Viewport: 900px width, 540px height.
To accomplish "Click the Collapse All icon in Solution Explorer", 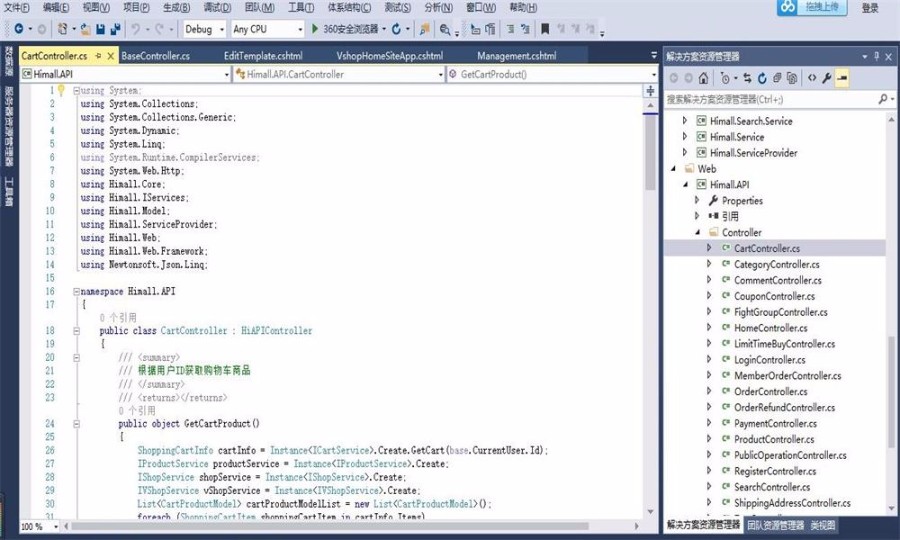I will (777, 77).
